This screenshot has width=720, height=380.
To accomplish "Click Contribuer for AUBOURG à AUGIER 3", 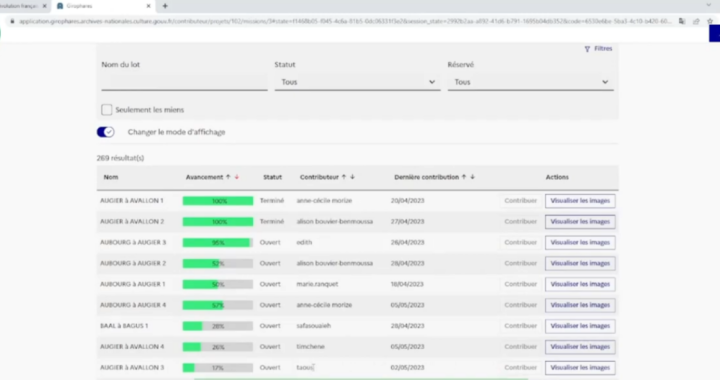I will click(520, 242).
